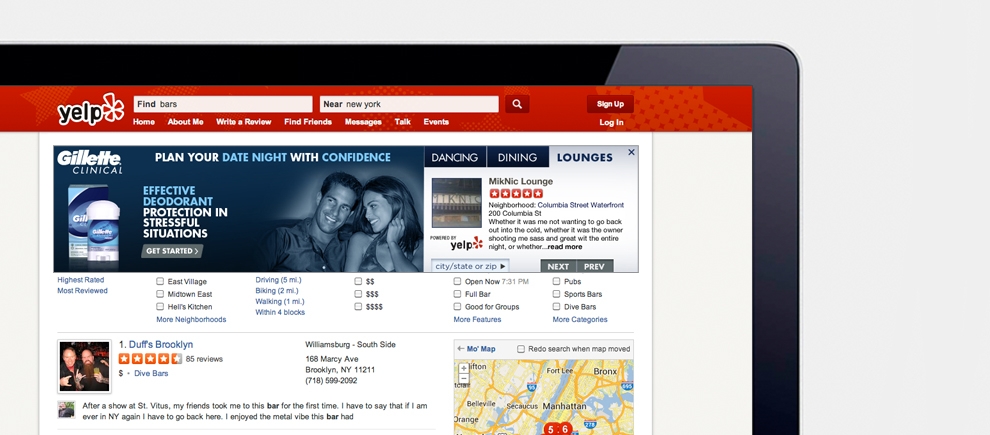Click Dive Bars link under Duff's
Screen dimensions: 990x435
tap(152, 374)
